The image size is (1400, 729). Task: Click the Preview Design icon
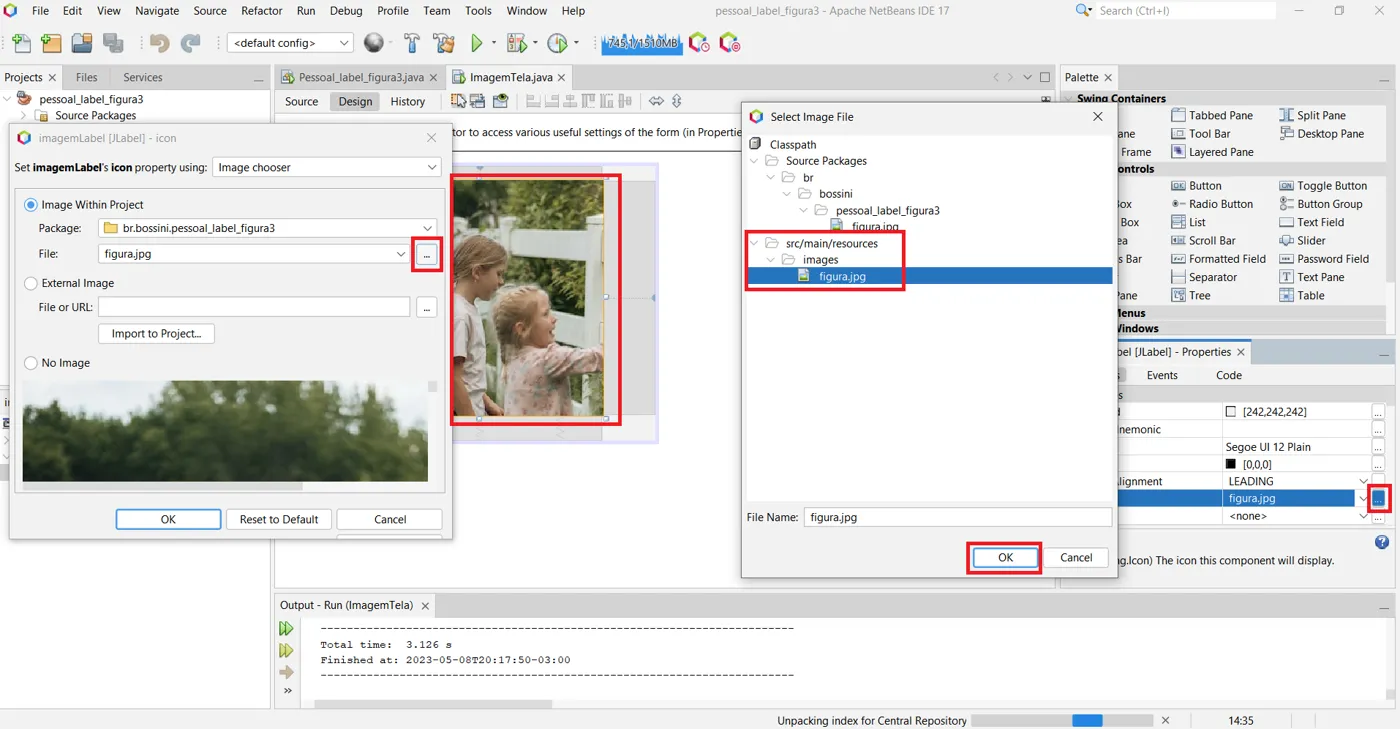click(500, 101)
